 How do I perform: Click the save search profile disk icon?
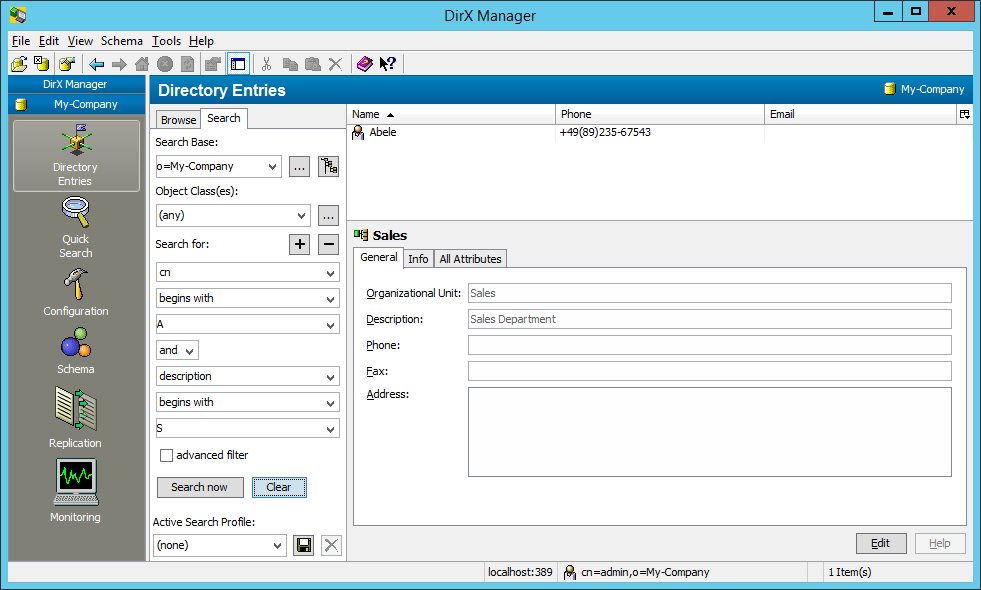[303, 545]
